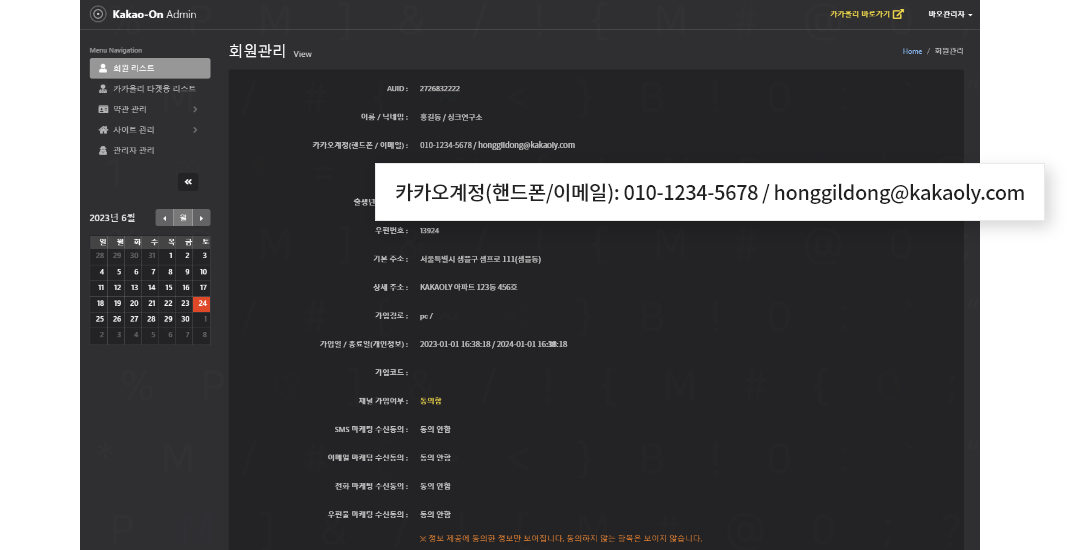Click the Home breadcrumb link

coord(912,51)
